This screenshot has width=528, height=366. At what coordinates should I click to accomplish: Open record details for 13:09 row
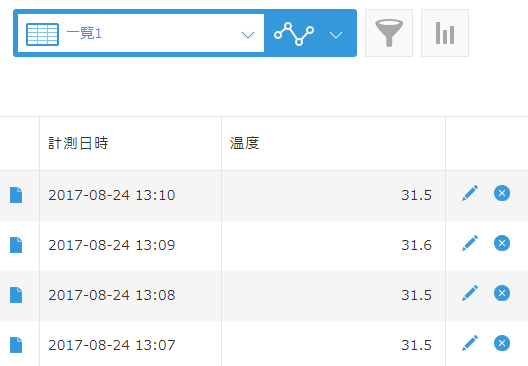16,245
